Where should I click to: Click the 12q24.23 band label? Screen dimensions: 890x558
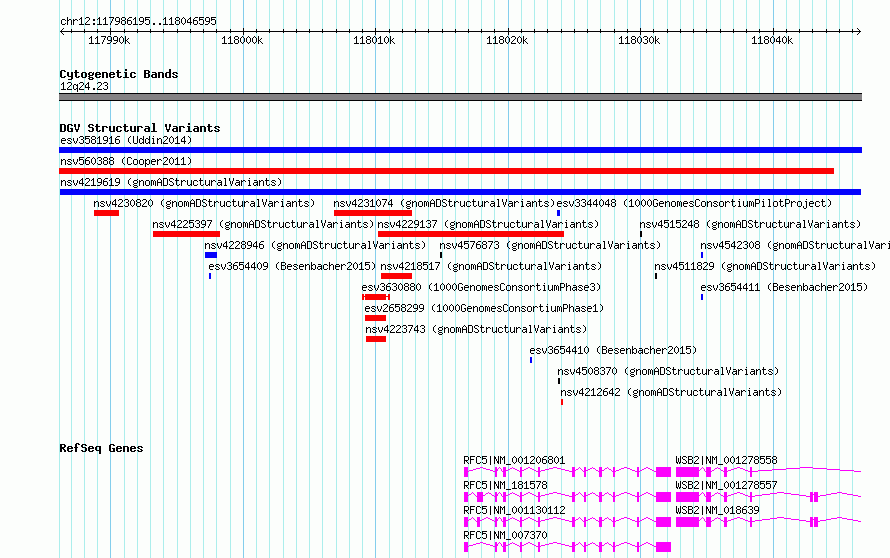tap(84, 86)
